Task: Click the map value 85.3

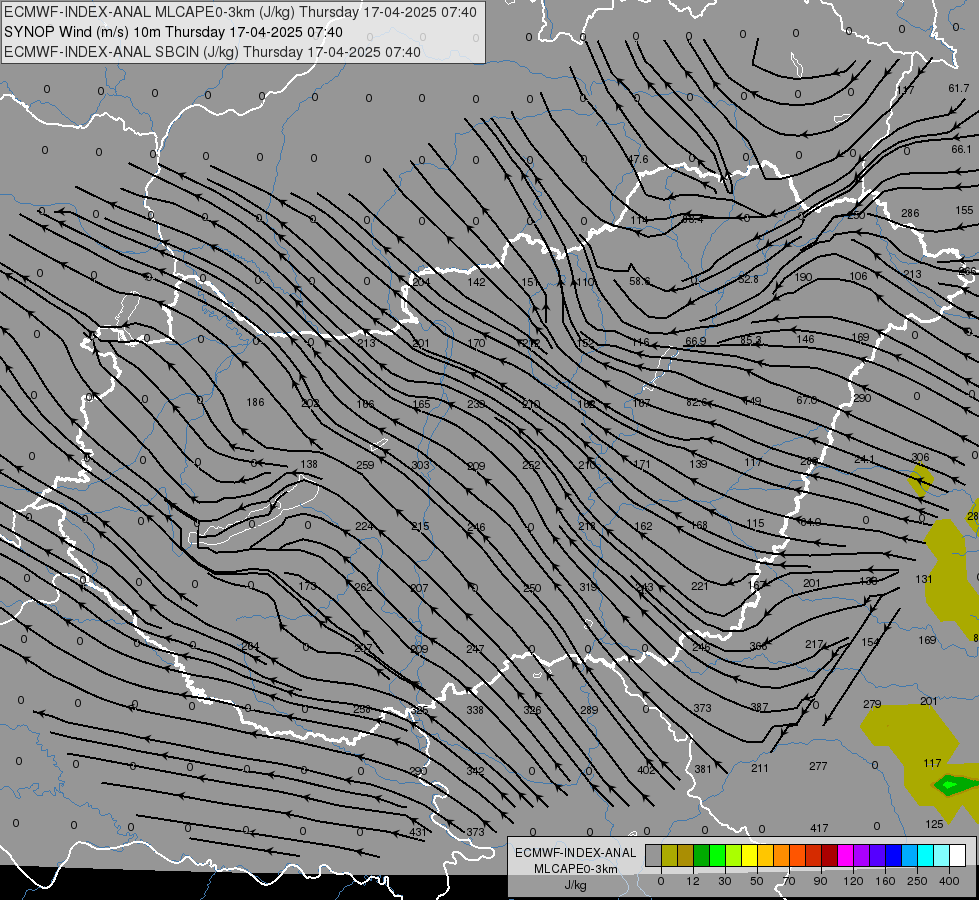Action: click(751, 340)
